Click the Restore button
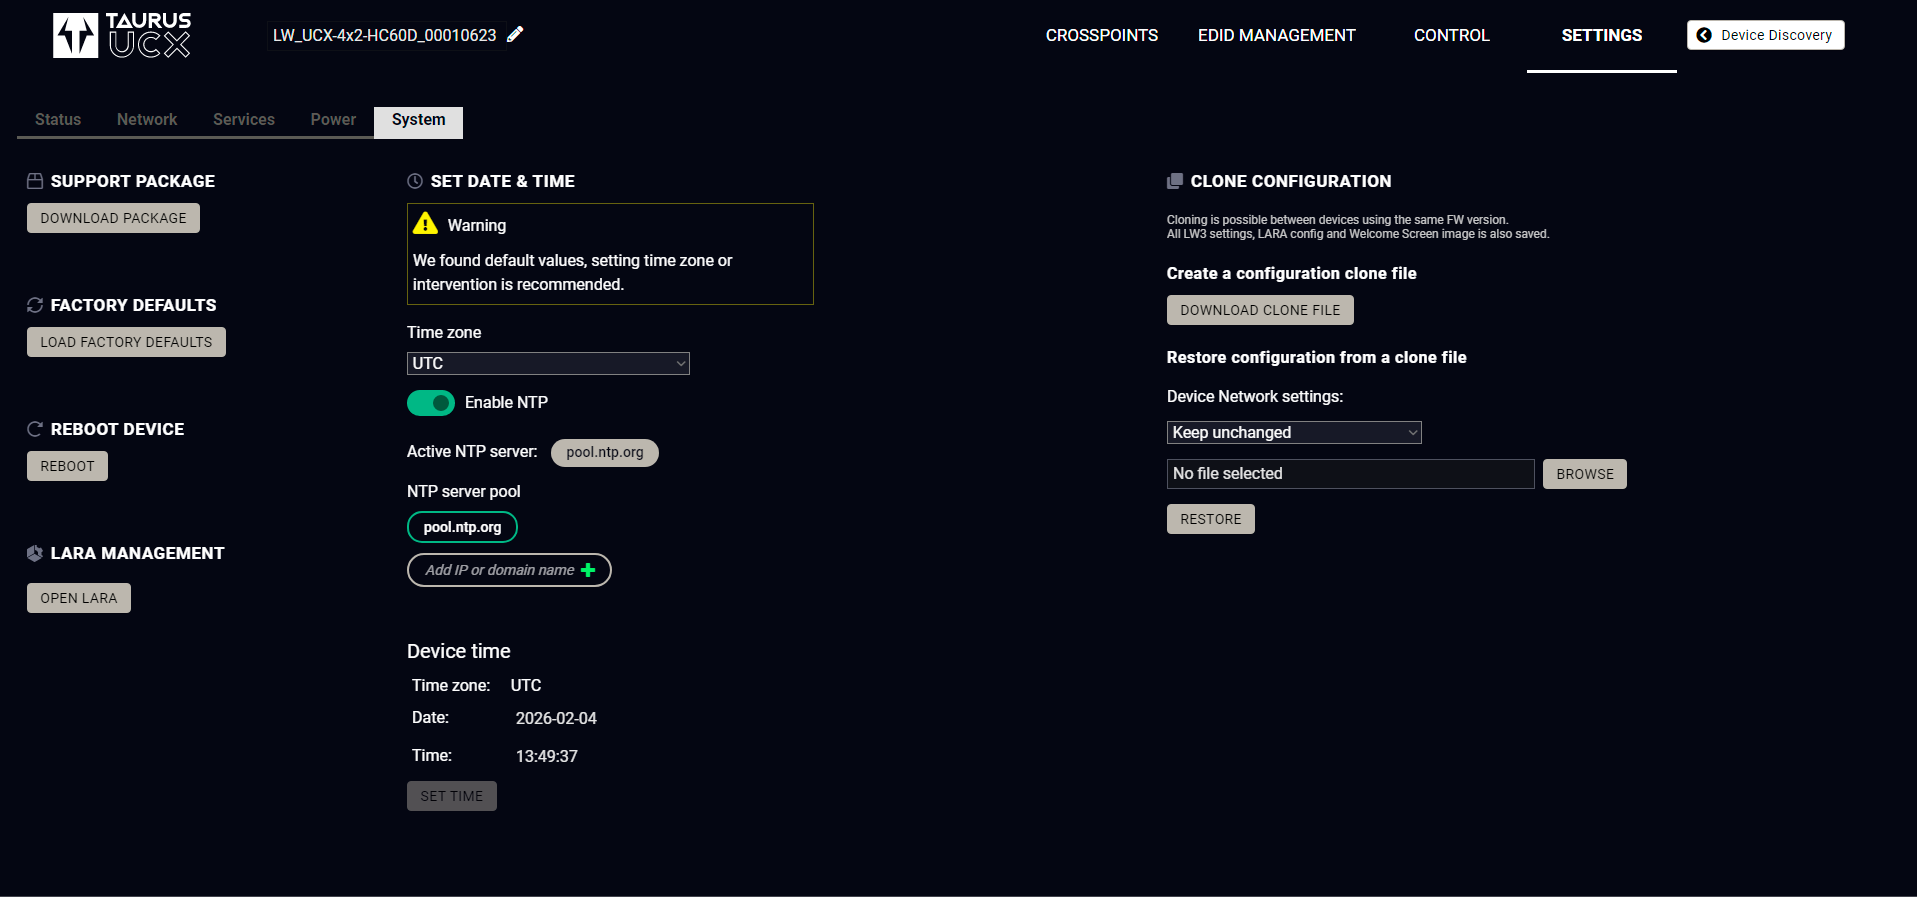This screenshot has width=1917, height=897. (x=1211, y=519)
